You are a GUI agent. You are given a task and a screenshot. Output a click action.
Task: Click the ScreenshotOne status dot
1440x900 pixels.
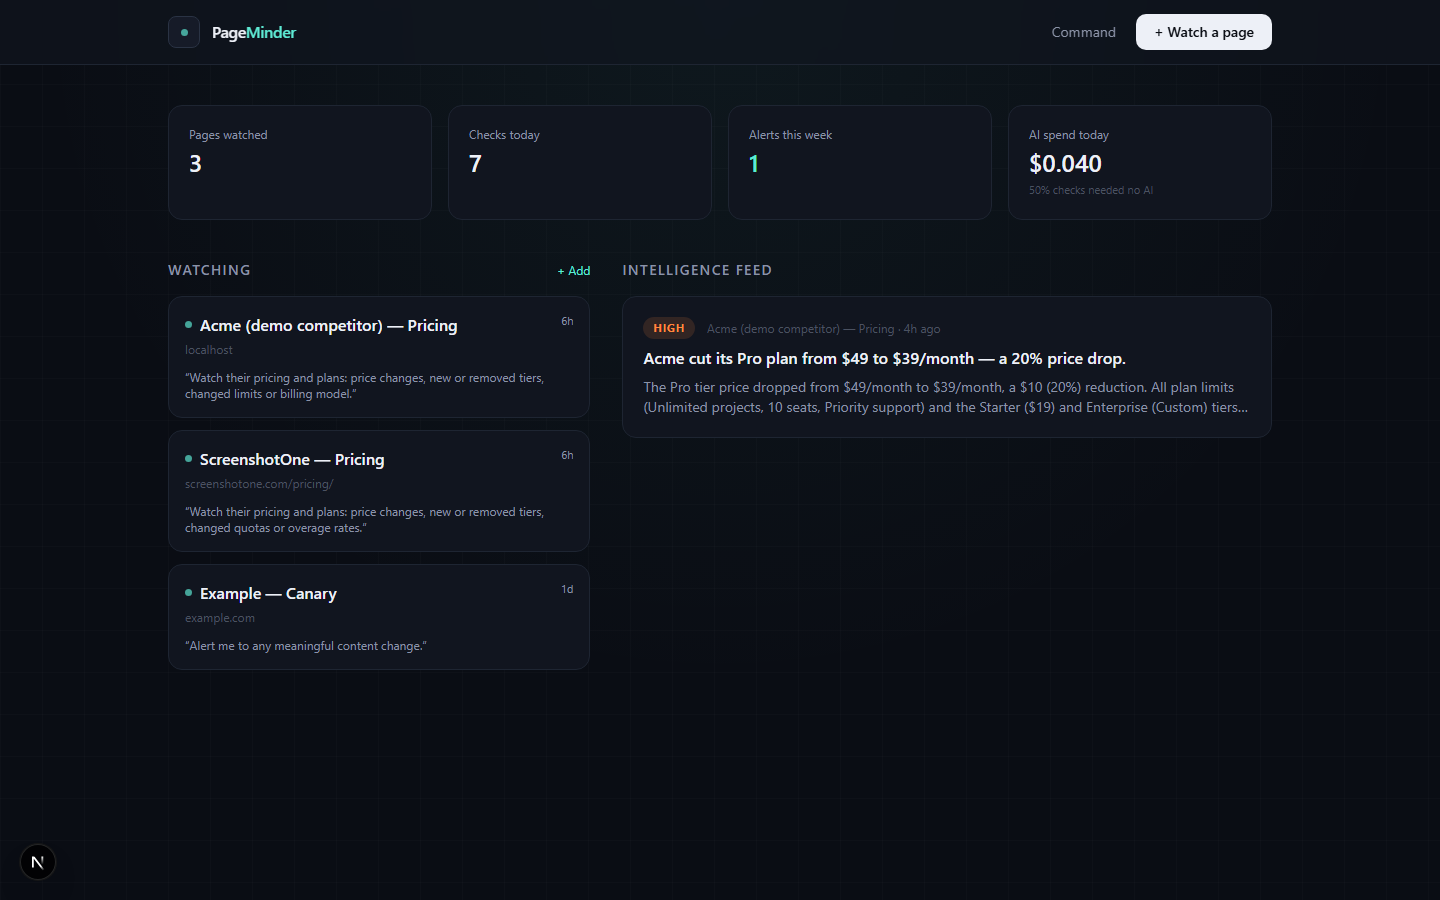188,459
